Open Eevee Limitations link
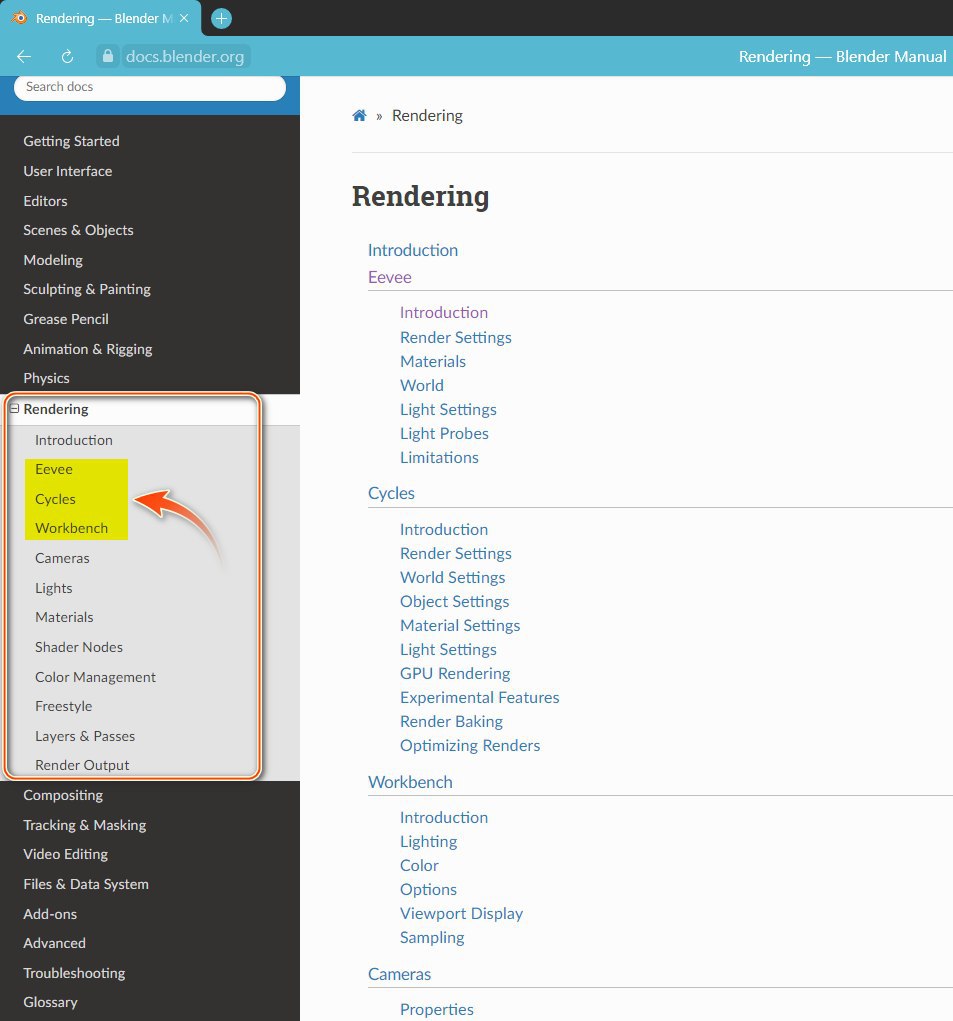 [439, 458]
